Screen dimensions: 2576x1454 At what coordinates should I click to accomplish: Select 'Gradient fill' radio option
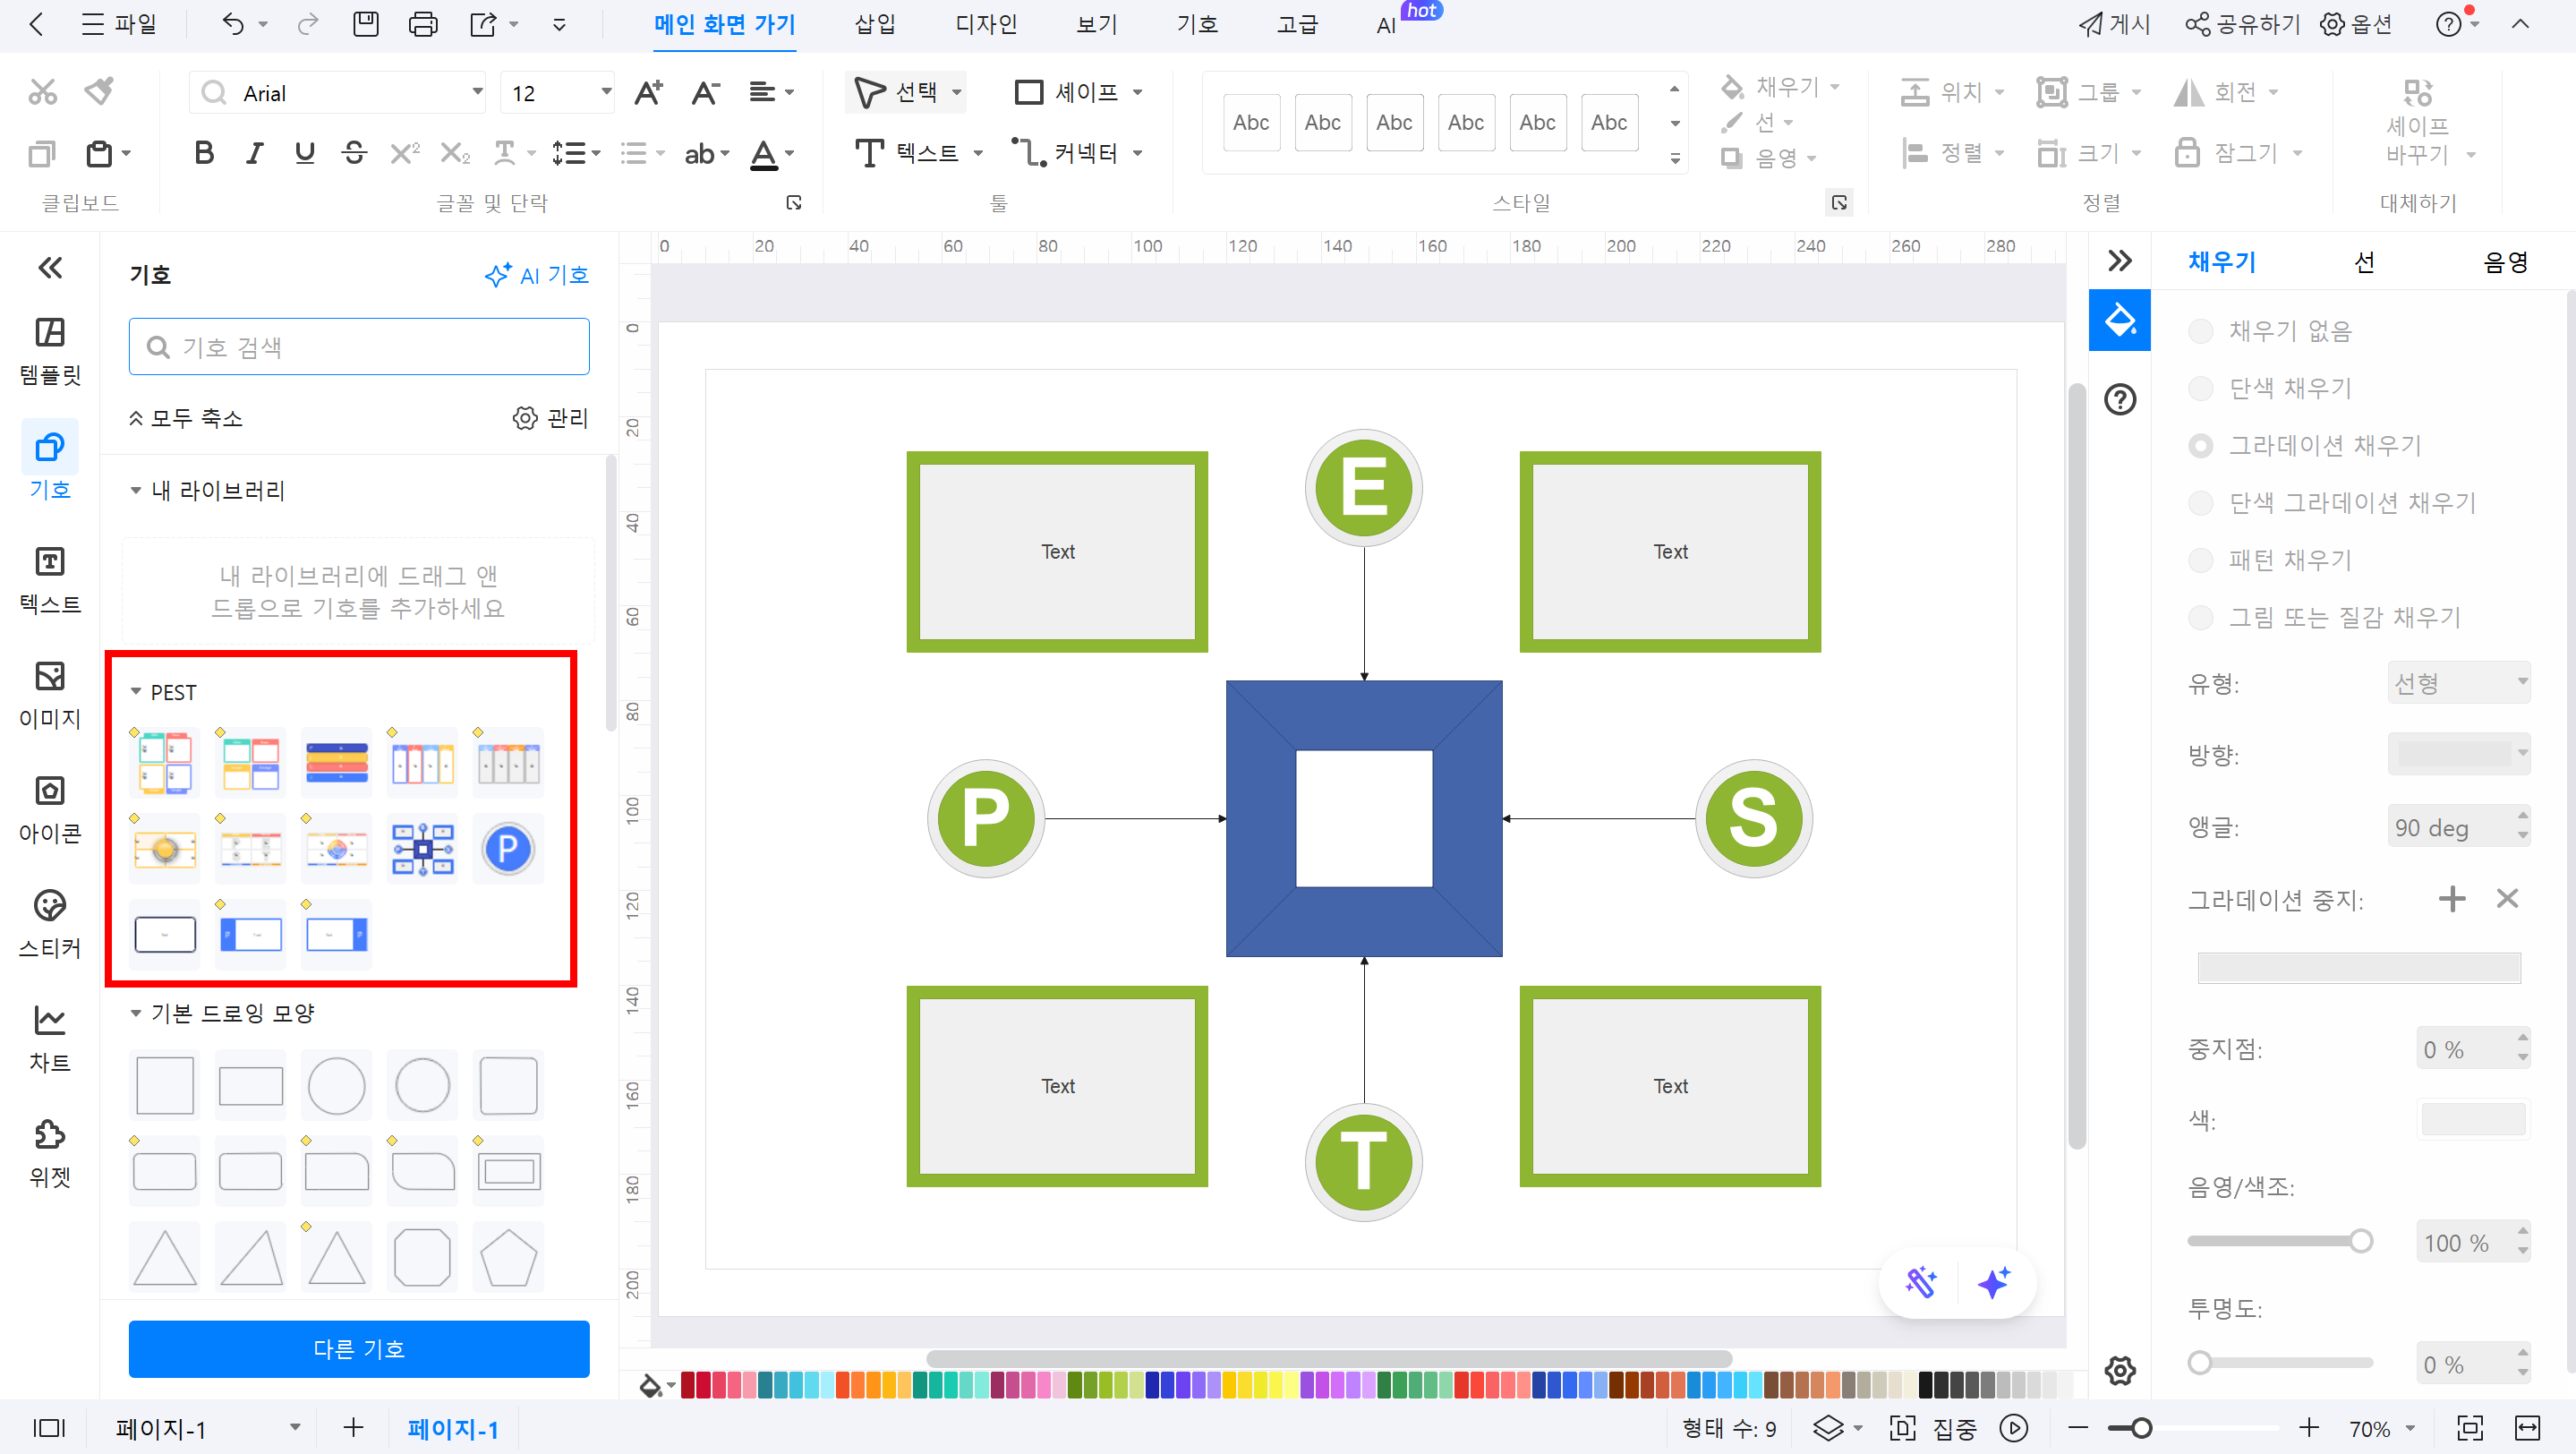click(x=2200, y=445)
